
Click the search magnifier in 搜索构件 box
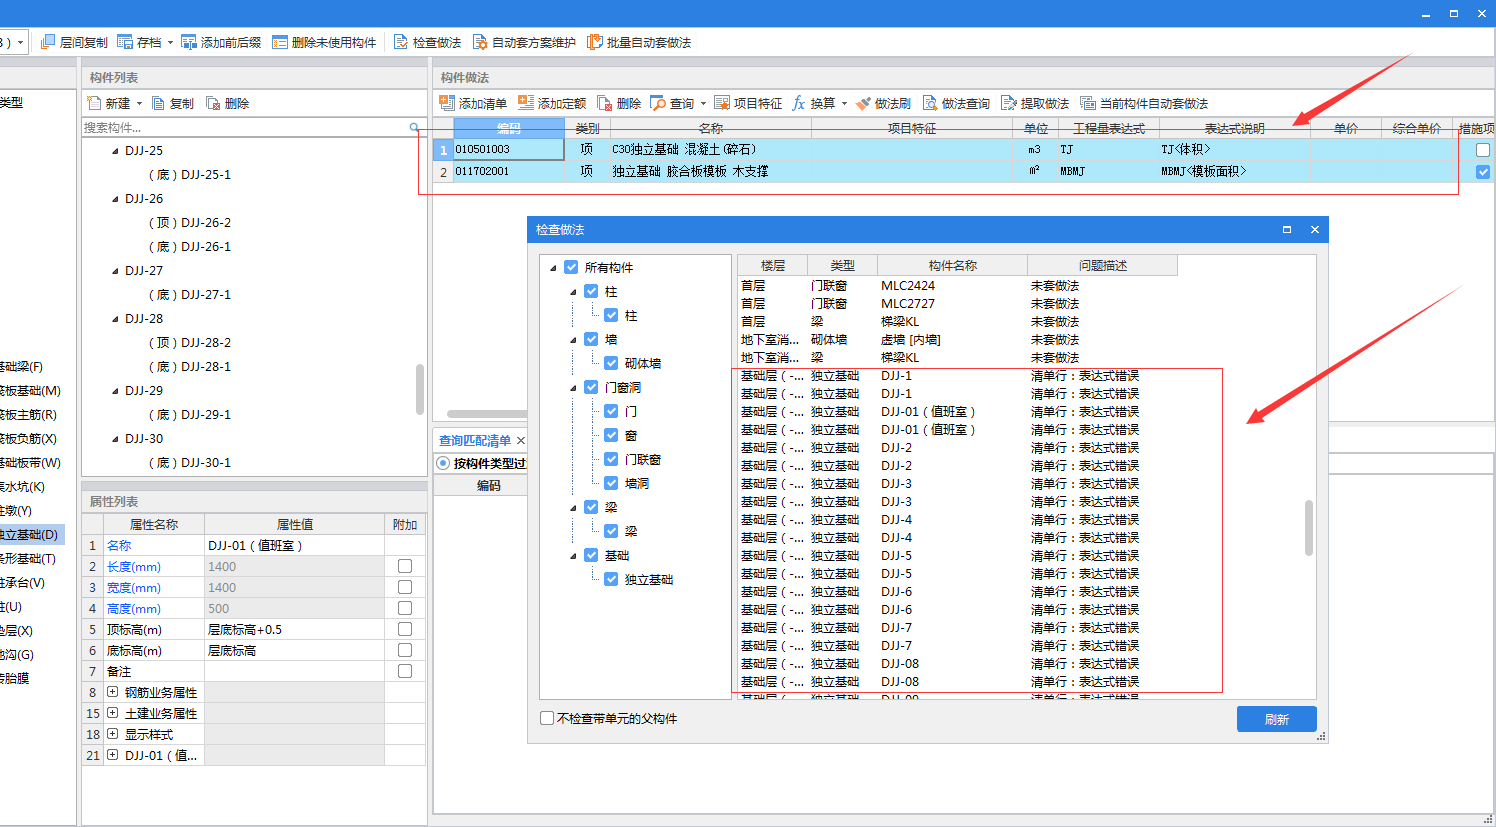coord(414,127)
